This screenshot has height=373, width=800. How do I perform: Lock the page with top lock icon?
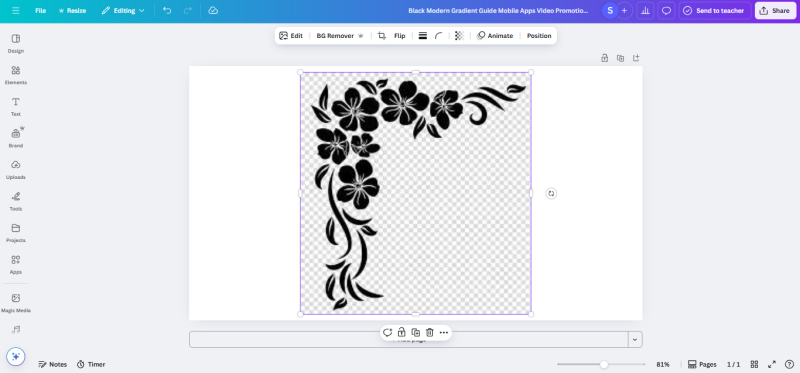pos(605,58)
